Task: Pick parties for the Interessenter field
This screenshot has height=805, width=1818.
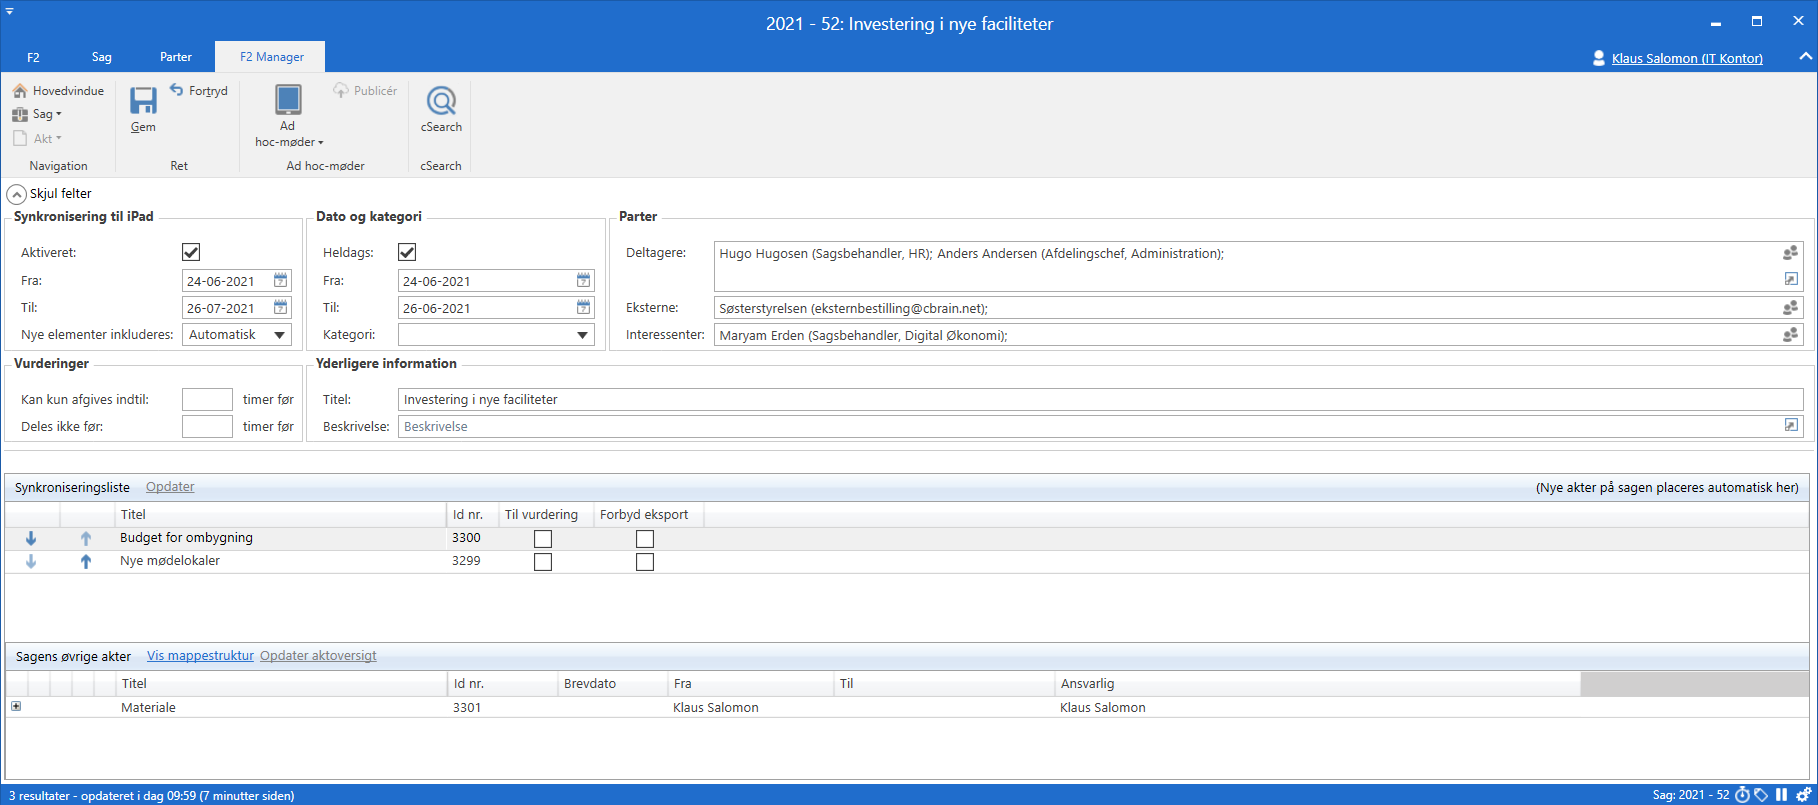Action: [x=1790, y=335]
